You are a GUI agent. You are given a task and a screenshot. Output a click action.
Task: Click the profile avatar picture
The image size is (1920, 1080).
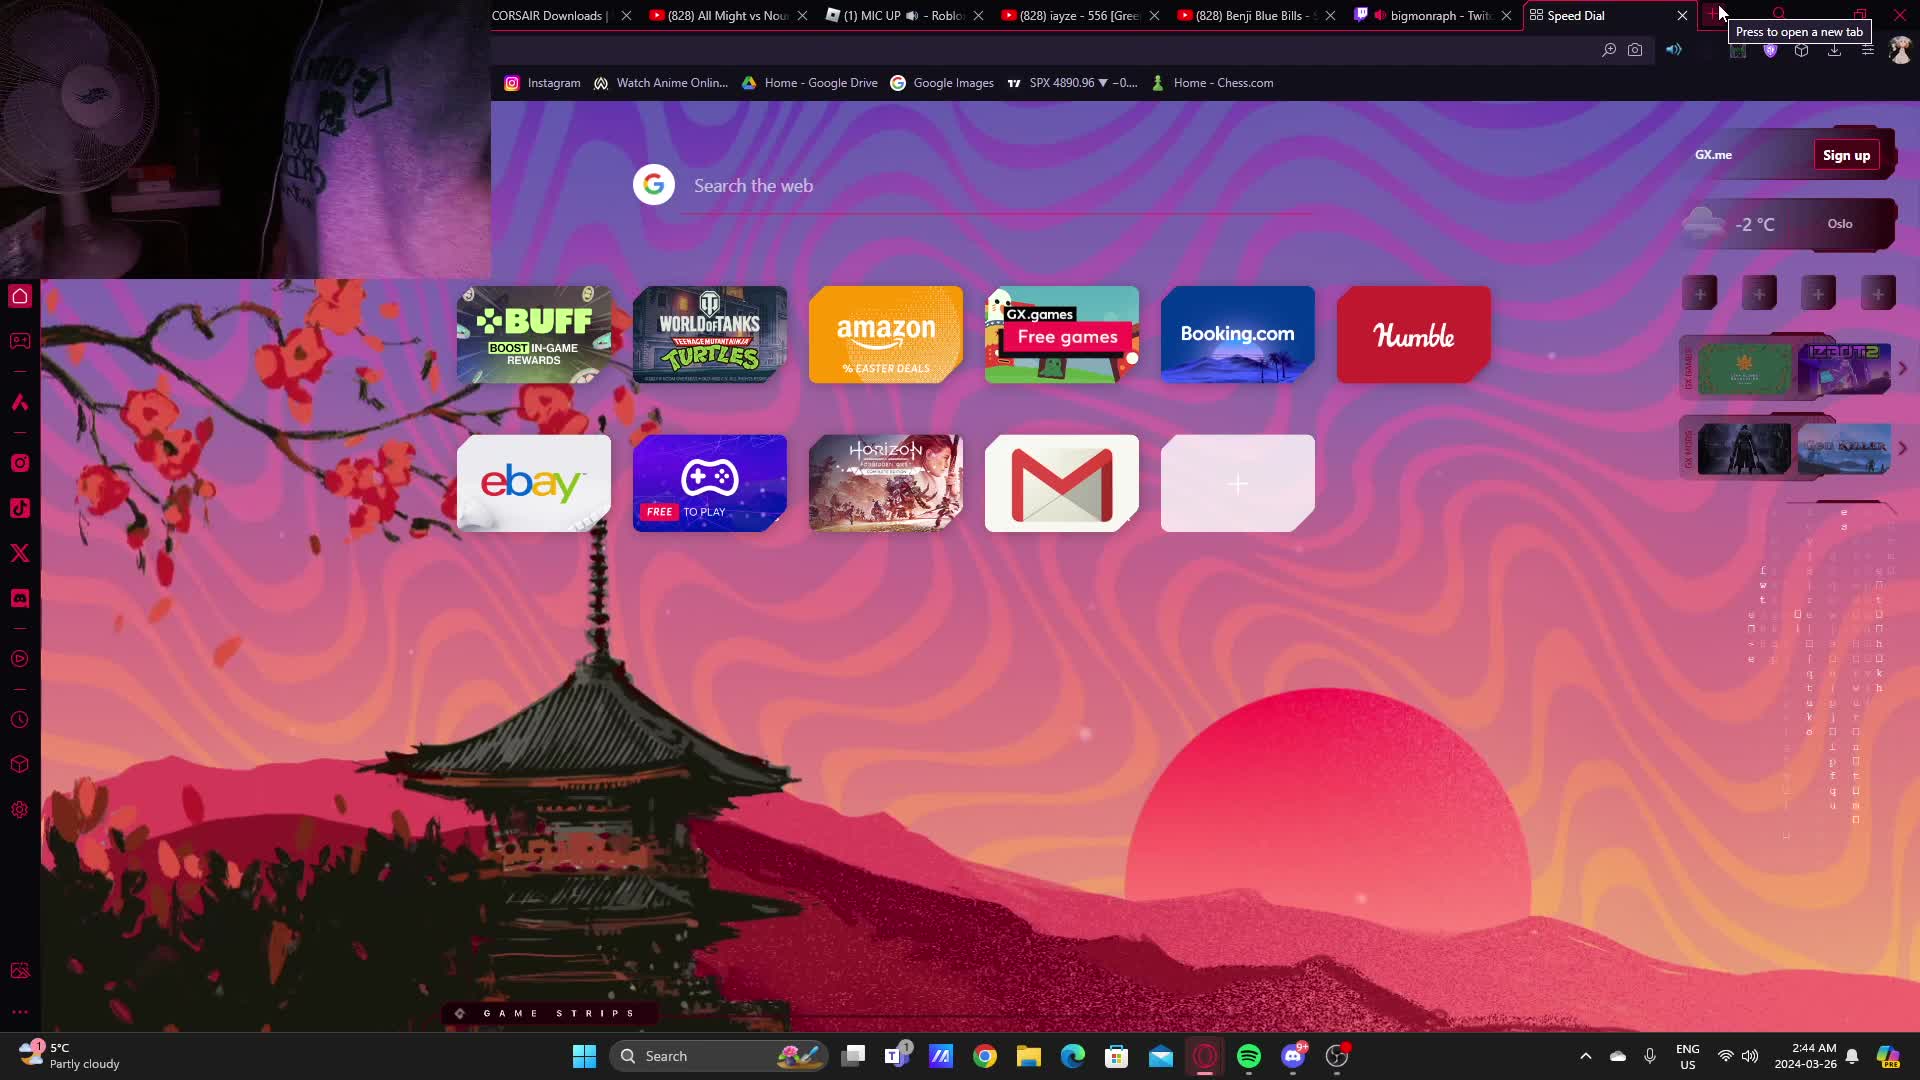pos(1900,49)
